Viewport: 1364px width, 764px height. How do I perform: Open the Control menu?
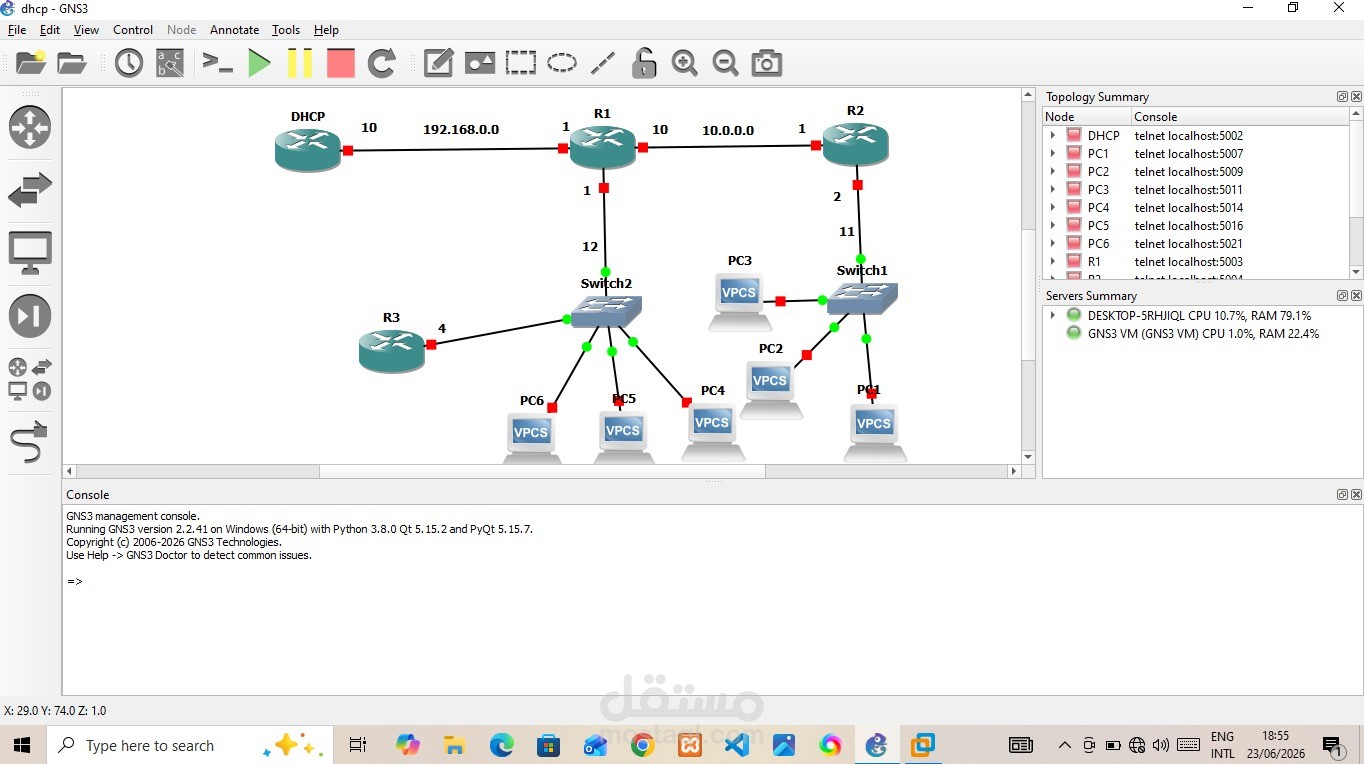(133, 30)
